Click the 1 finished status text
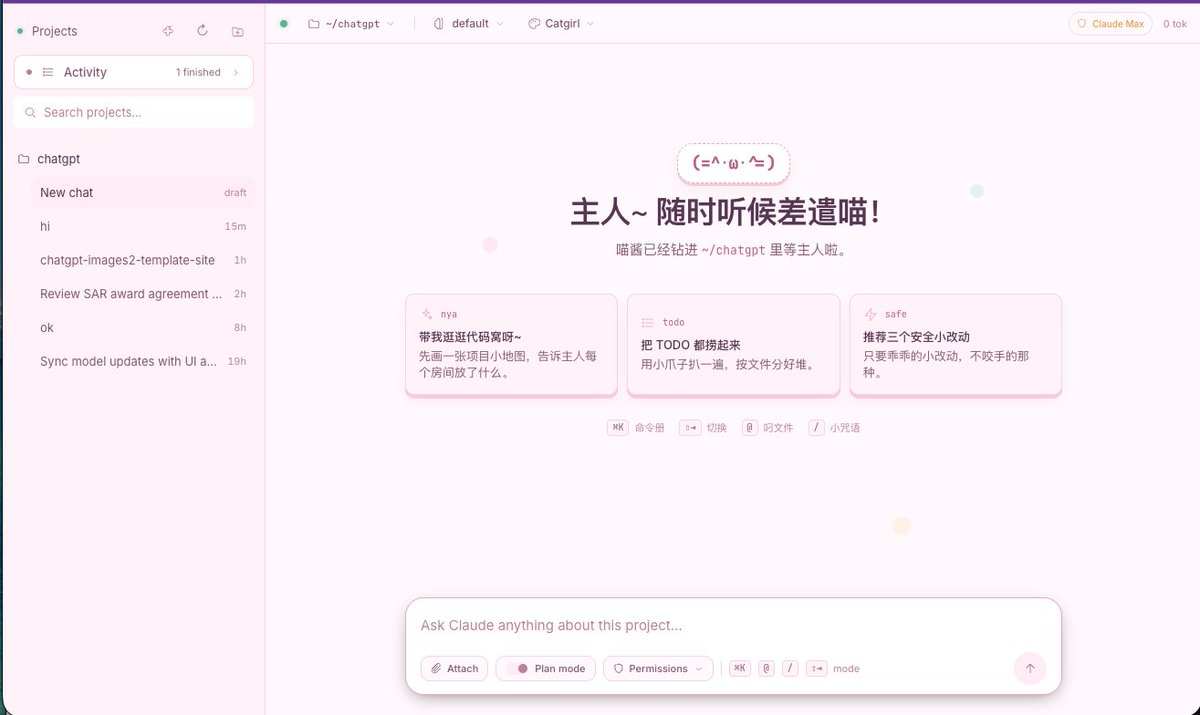The height and width of the screenshot is (715, 1200). (x=198, y=72)
